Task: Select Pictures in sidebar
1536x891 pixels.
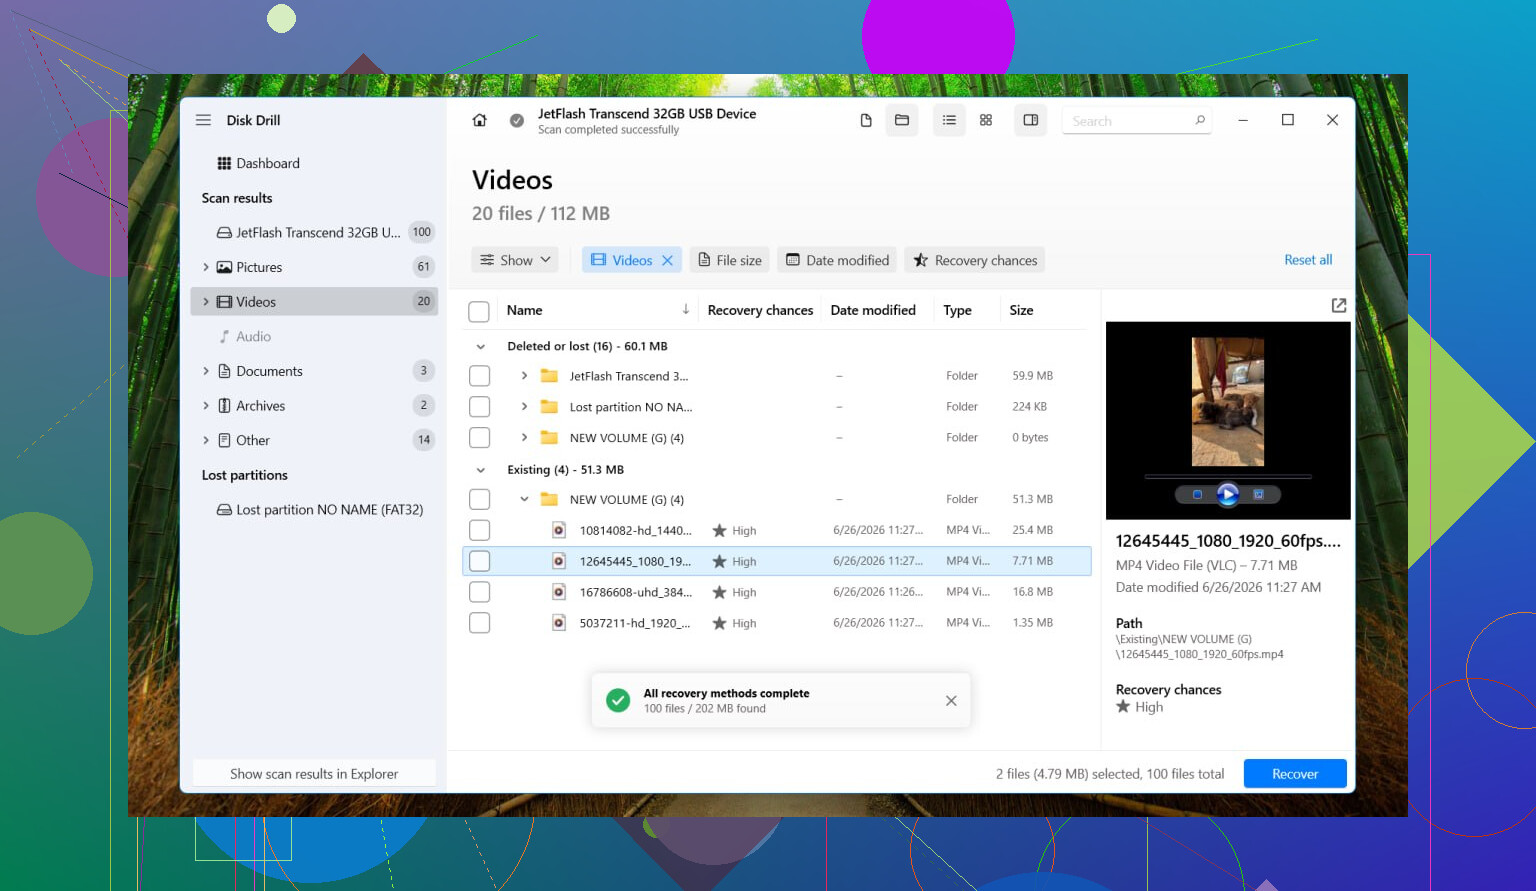Action: [314, 267]
